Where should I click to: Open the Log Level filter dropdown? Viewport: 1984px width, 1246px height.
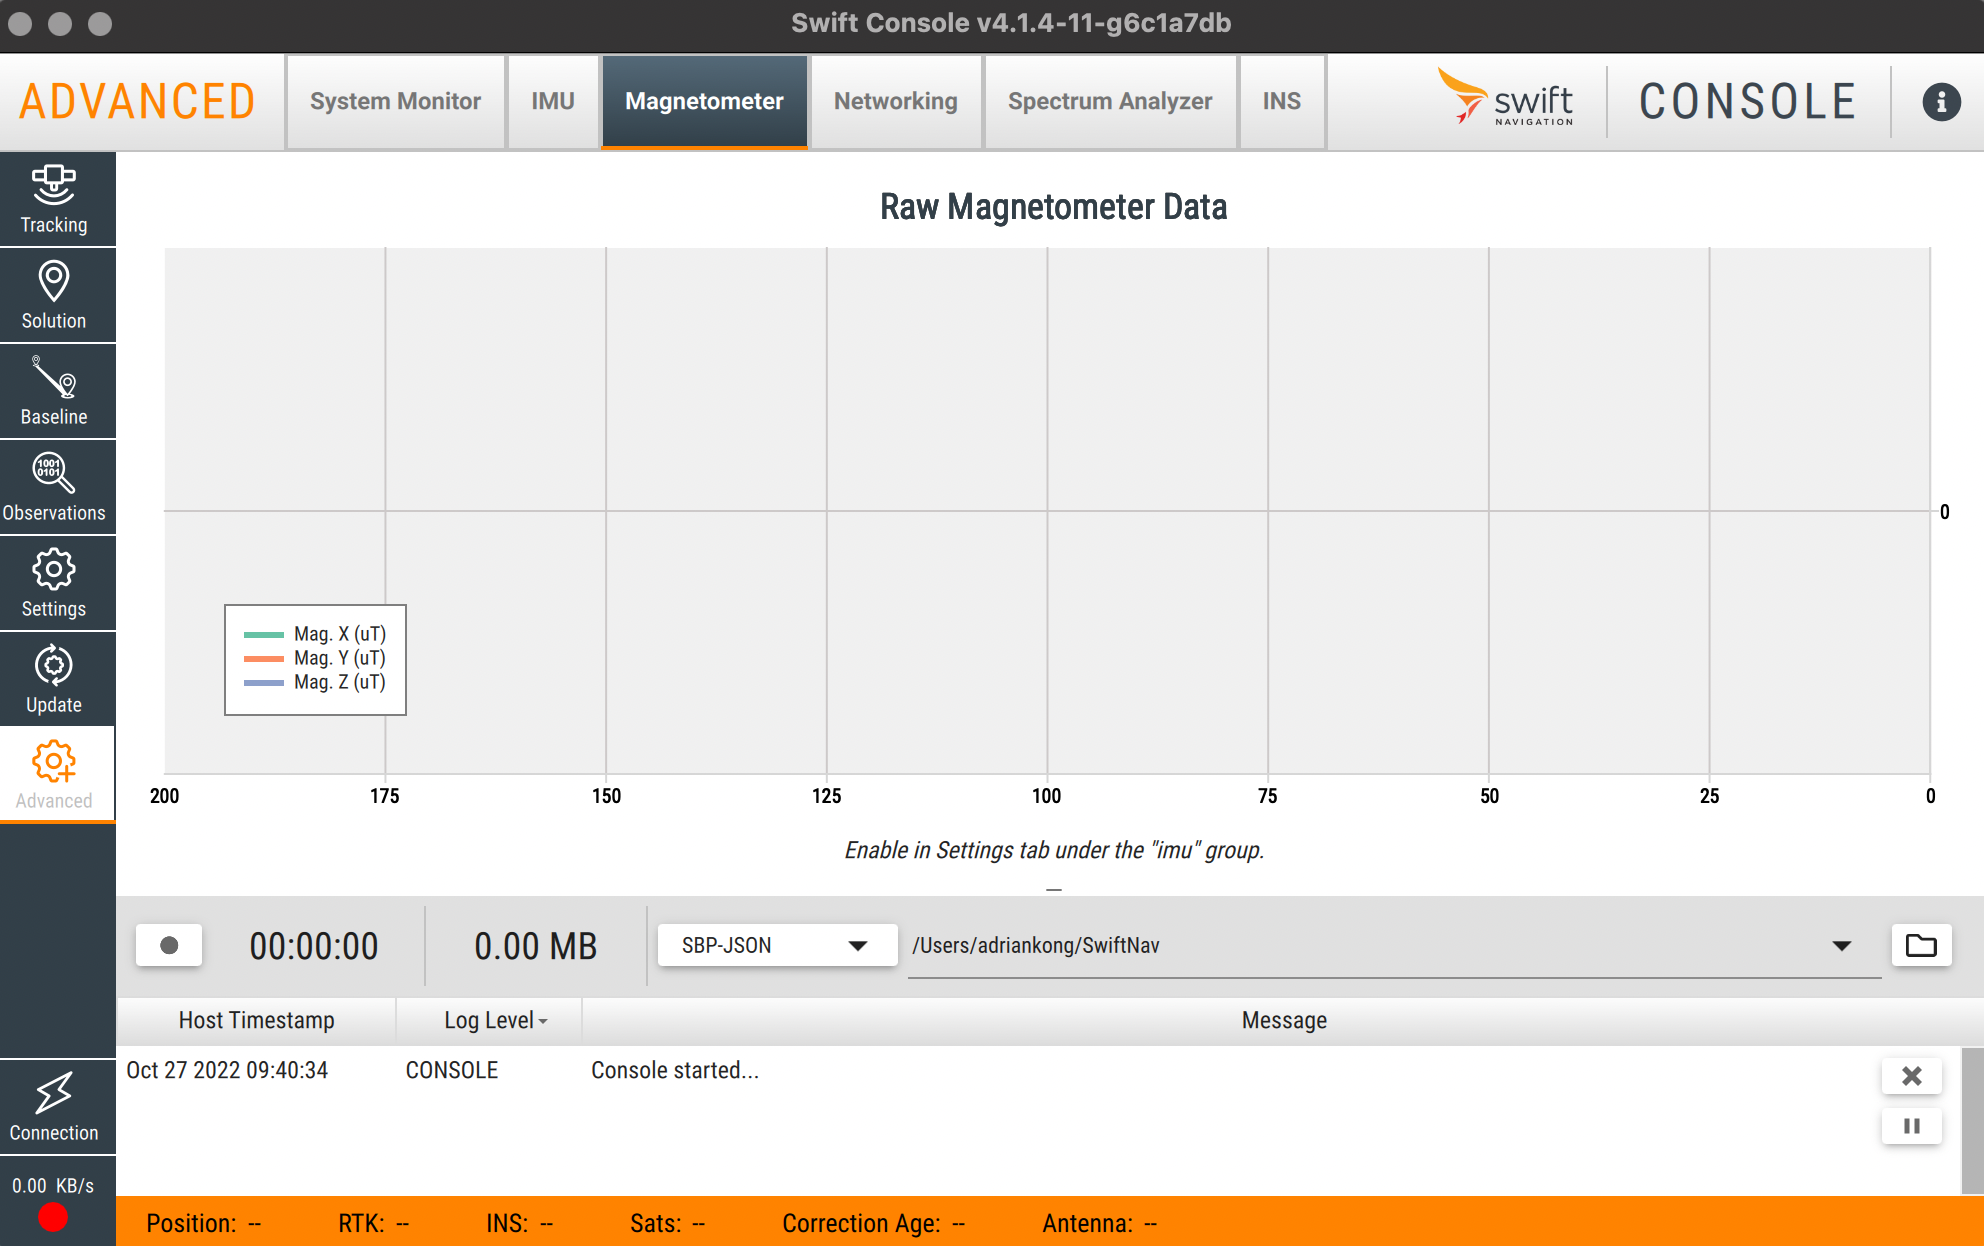pos(496,1020)
